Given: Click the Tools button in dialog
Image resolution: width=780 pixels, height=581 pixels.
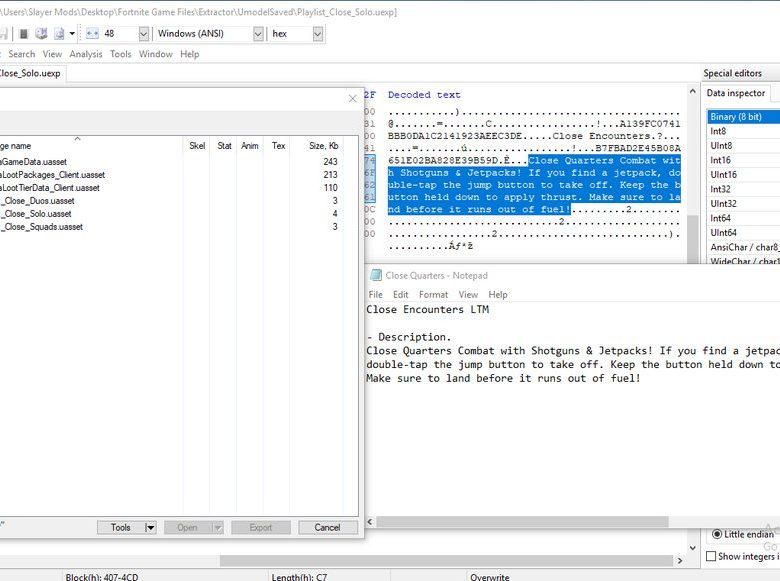Looking at the screenshot, I should 121,527.
